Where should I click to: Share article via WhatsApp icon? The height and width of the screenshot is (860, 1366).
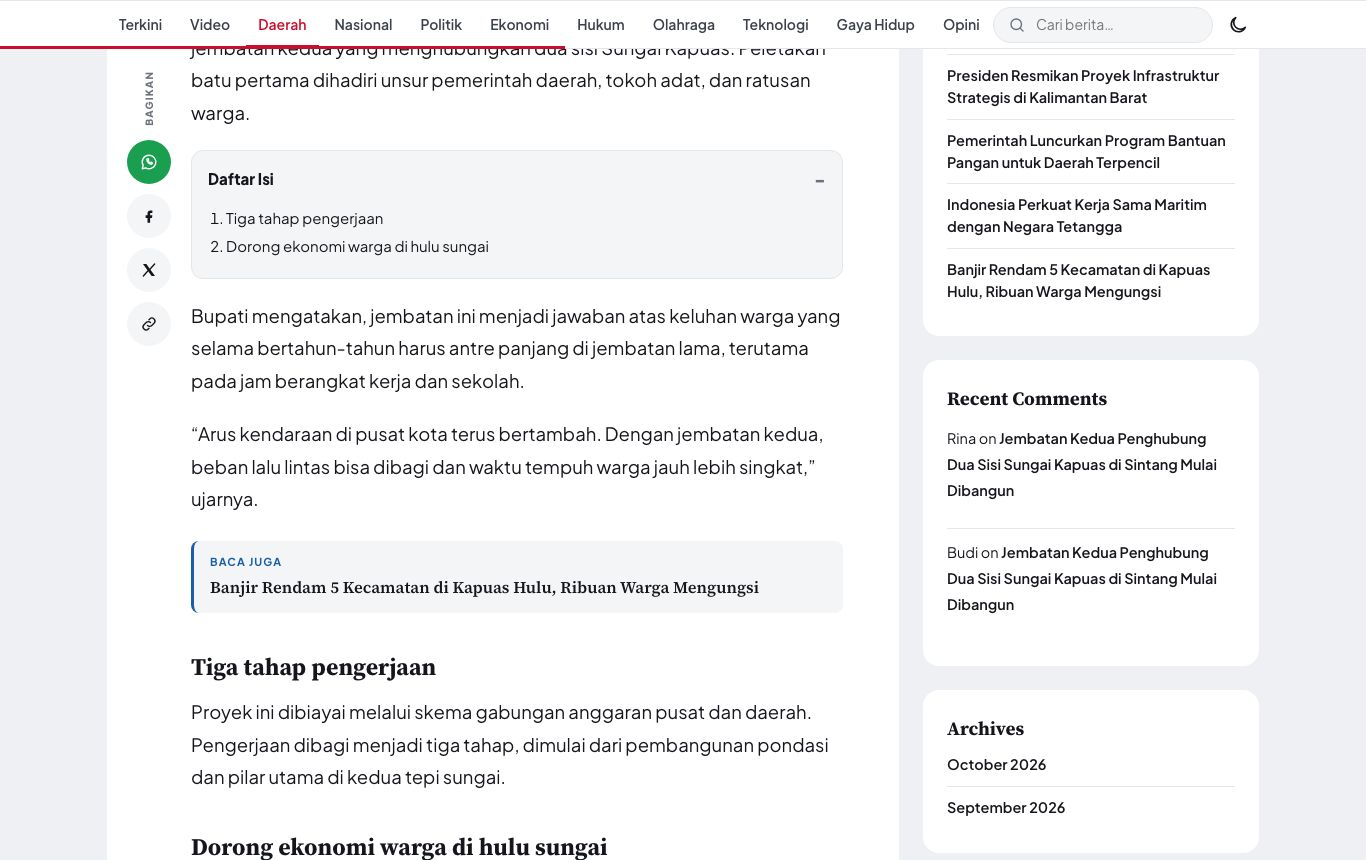(x=149, y=162)
